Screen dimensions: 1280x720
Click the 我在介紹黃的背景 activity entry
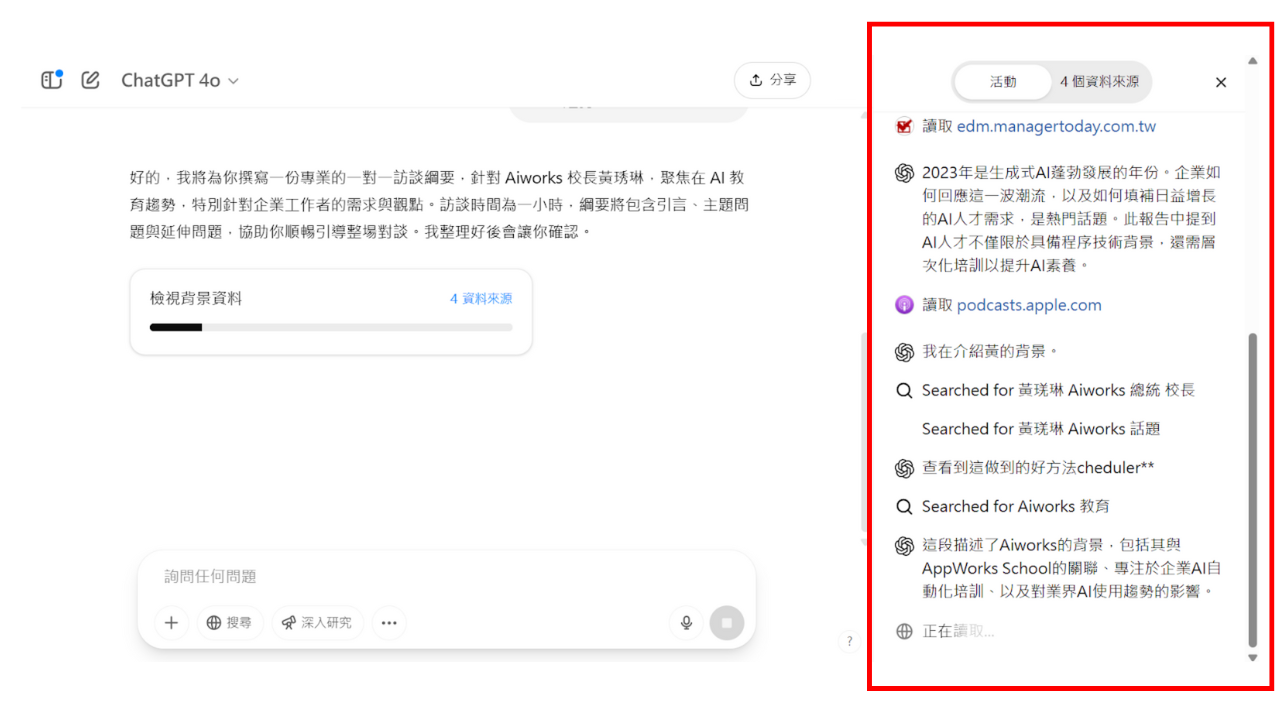pos(990,351)
